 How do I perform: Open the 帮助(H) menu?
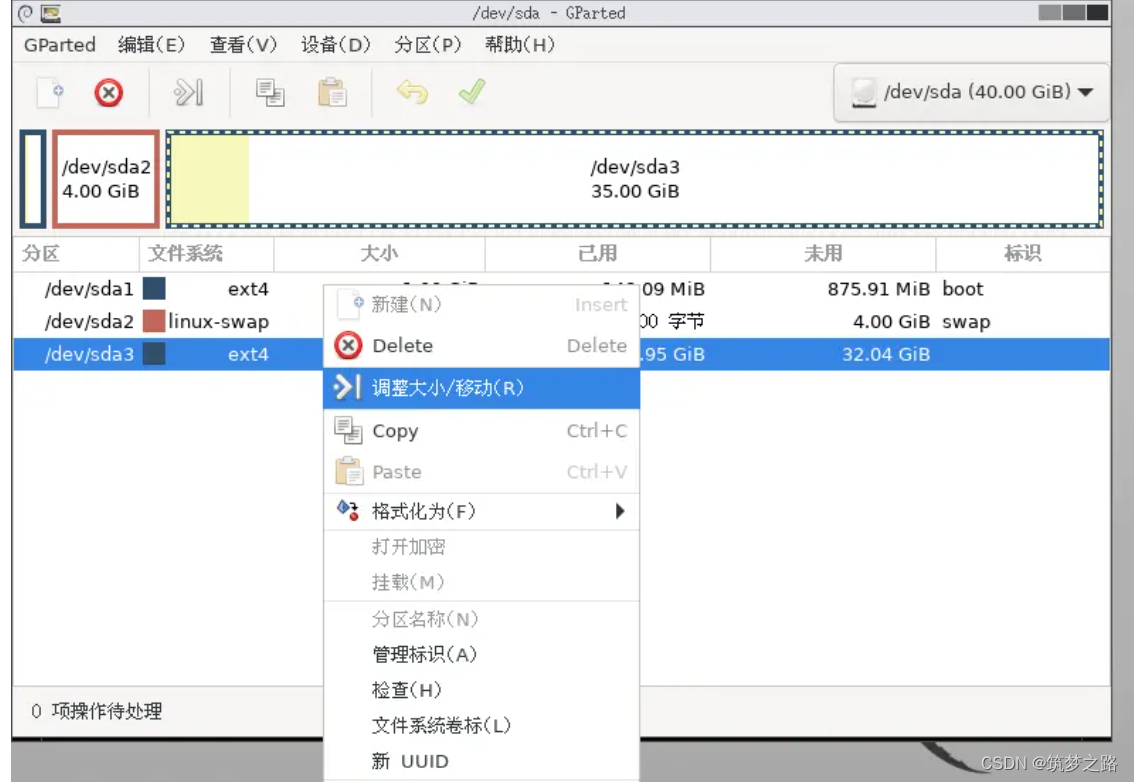click(x=519, y=45)
